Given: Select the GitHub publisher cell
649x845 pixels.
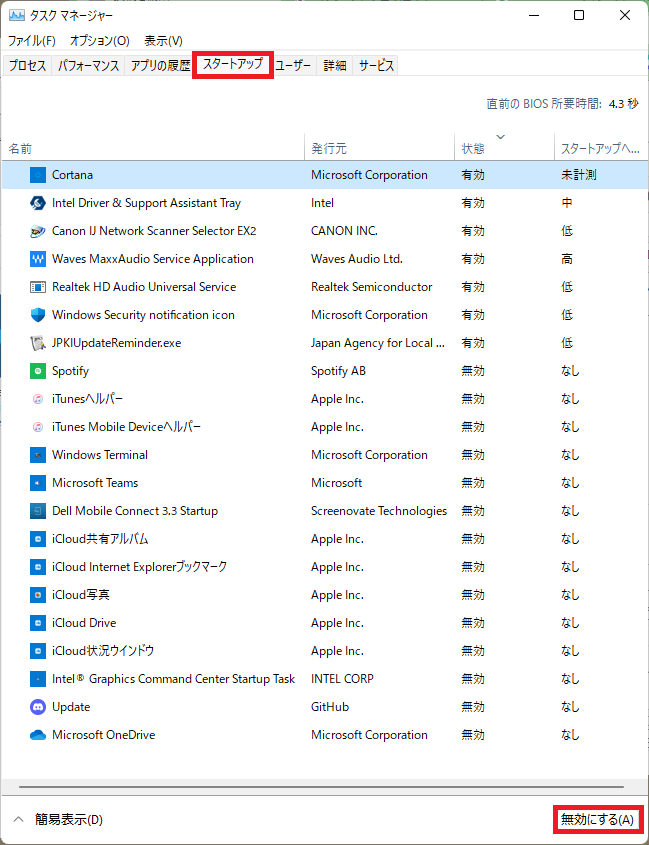Looking at the screenshot, I should click(330, 708).
